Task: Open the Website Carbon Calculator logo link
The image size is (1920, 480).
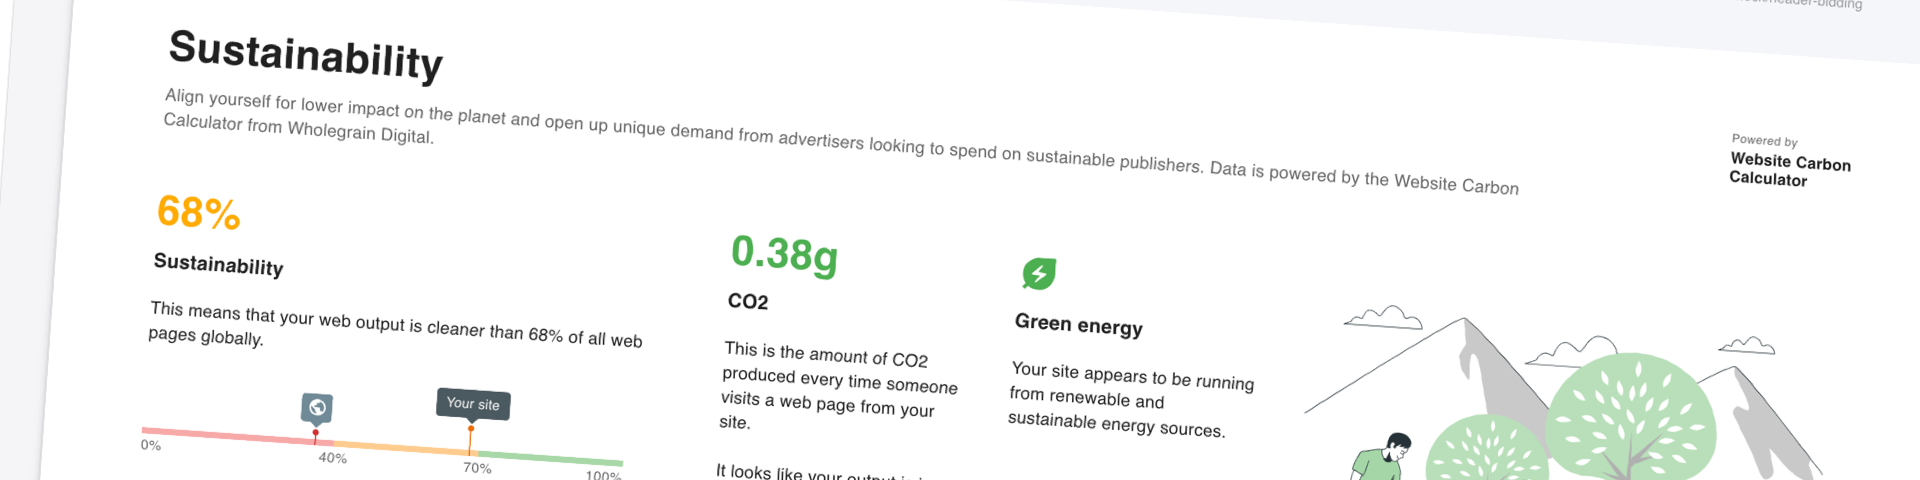Action: click(x=1789, y=170)
